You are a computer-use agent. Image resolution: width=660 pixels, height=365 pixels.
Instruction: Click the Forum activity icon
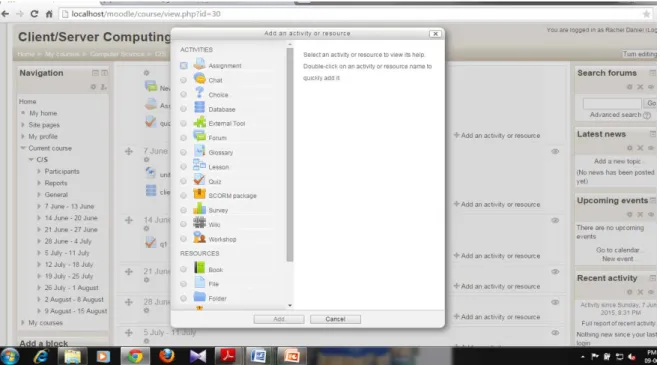(199, 137)
